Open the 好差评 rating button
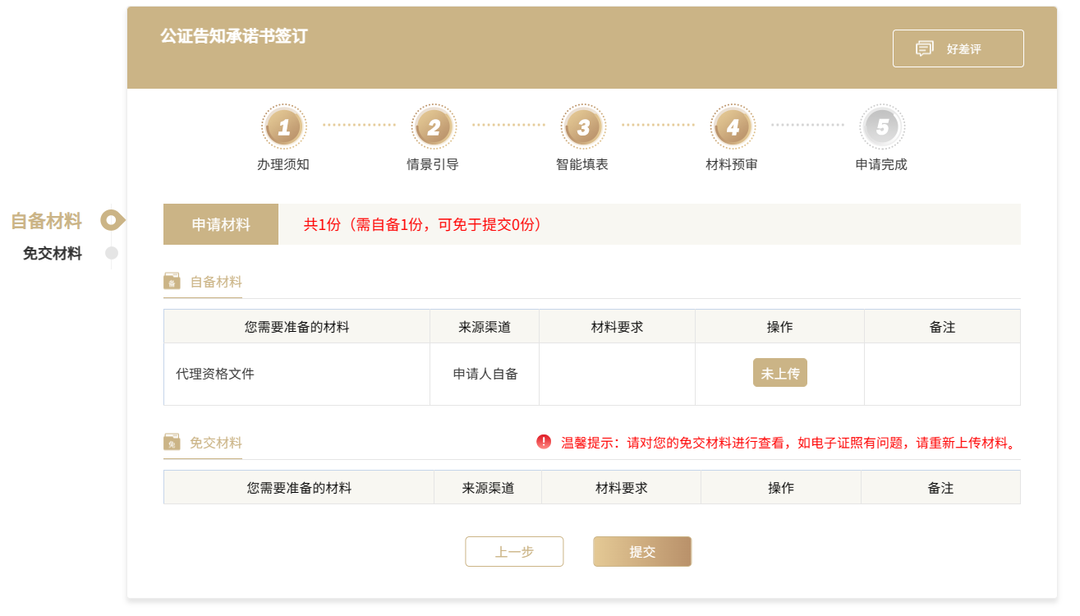This screenshot has width=1080, height=616. [x=958, y=49]
